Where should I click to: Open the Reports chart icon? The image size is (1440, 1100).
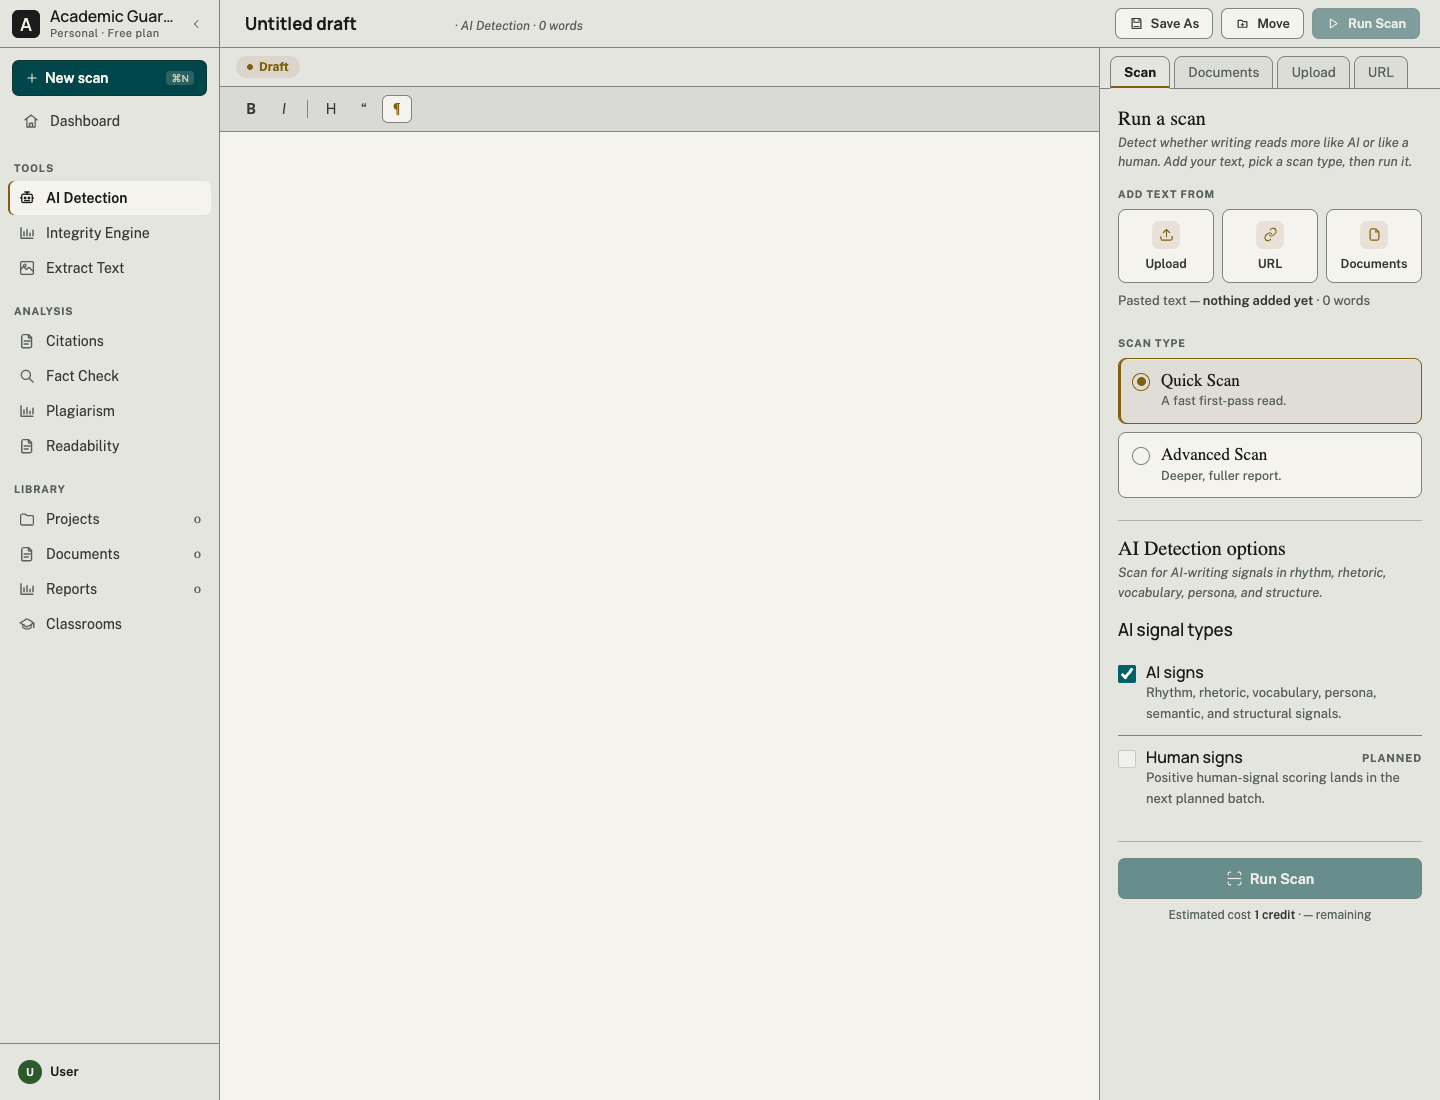coord(27,589)
